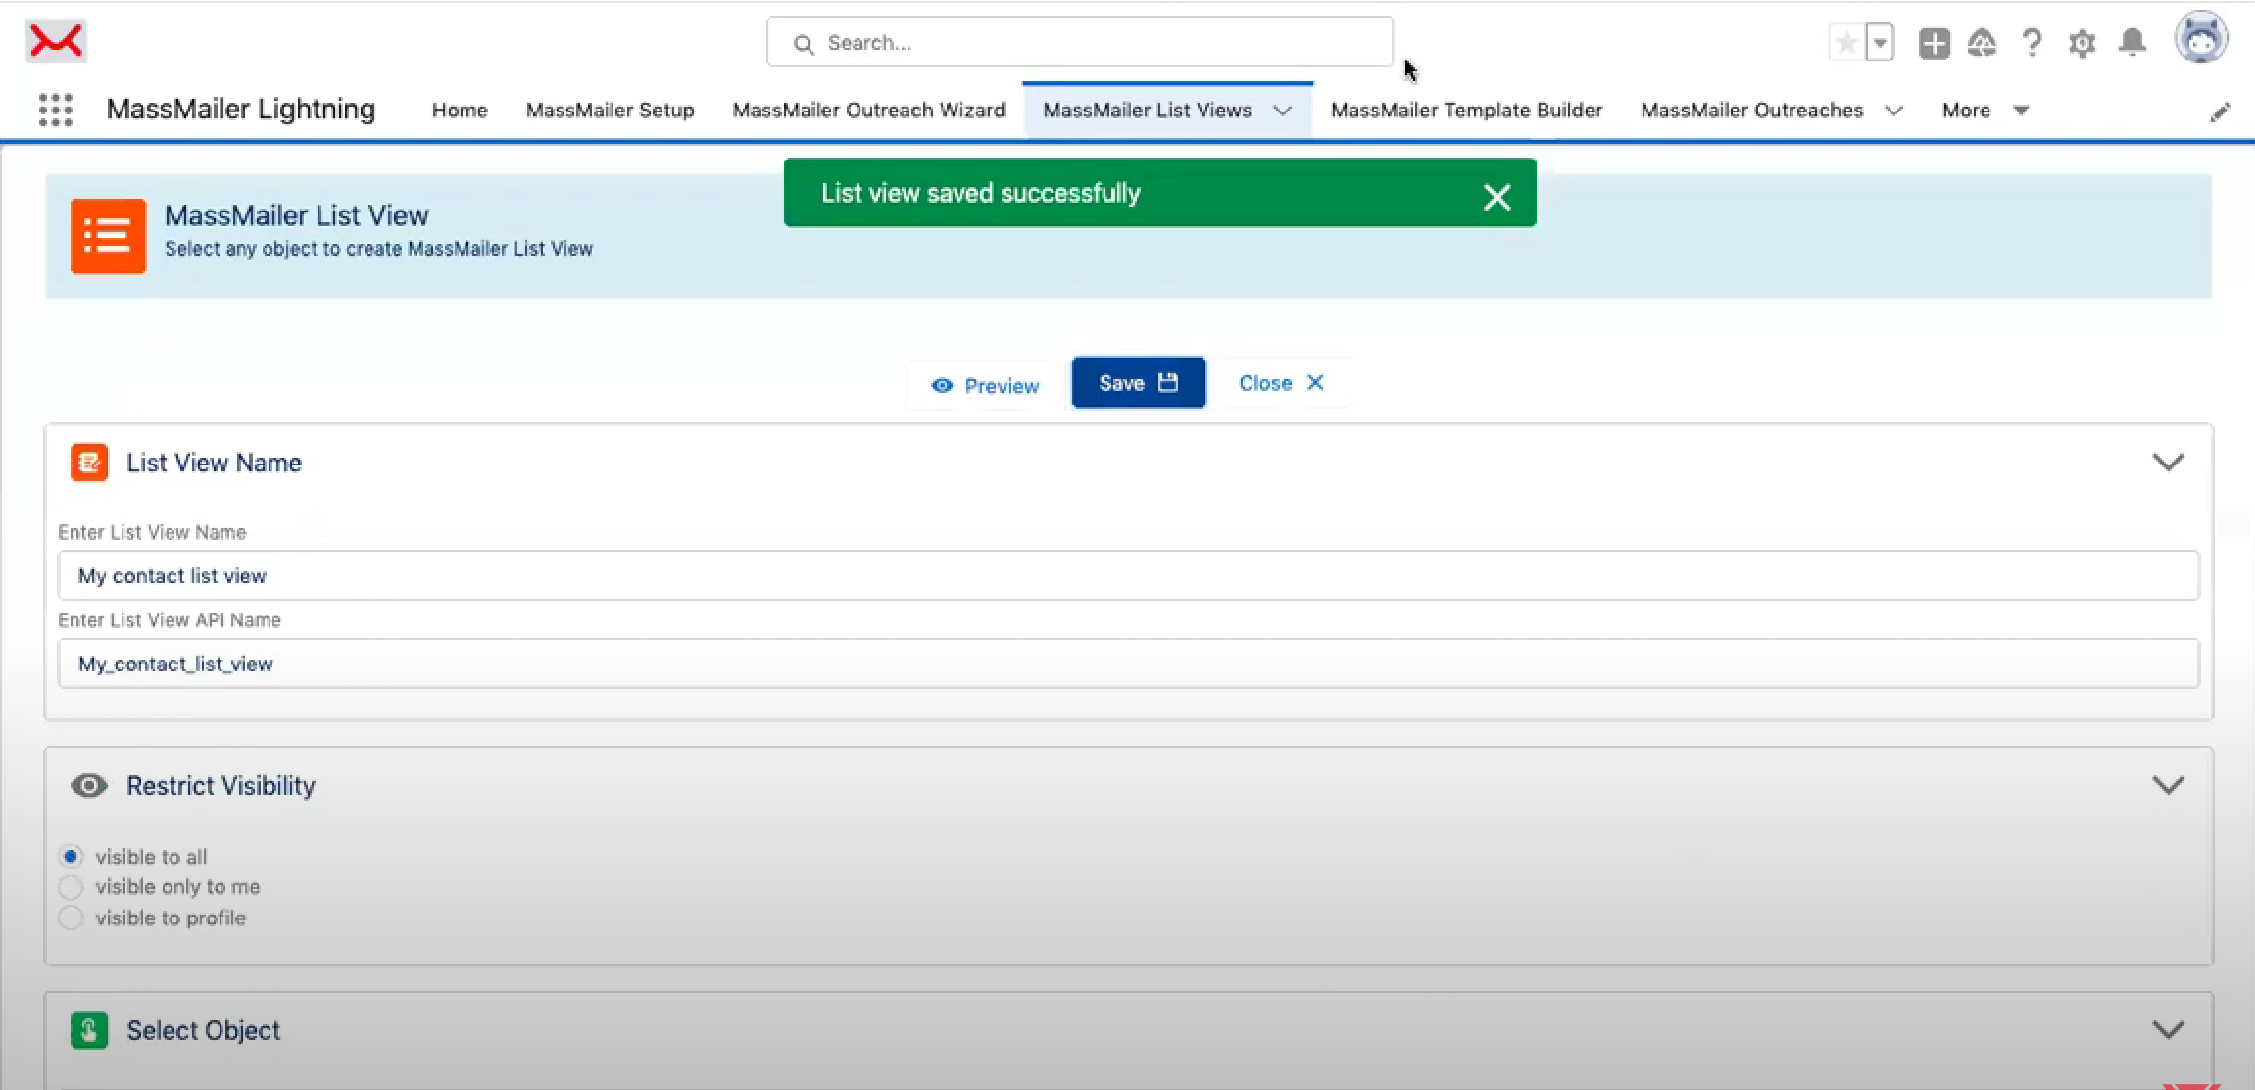The height and width of the screenshot is (1090, 2255).
Task: Open the MassMailer Setup tab
Action: [x=610, y=110]
